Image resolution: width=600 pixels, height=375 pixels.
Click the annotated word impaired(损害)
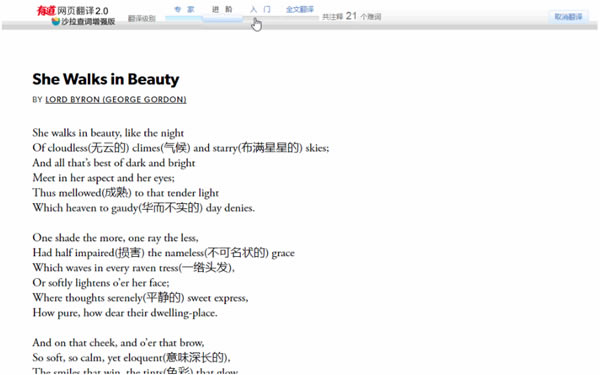(x=110, y=253)
